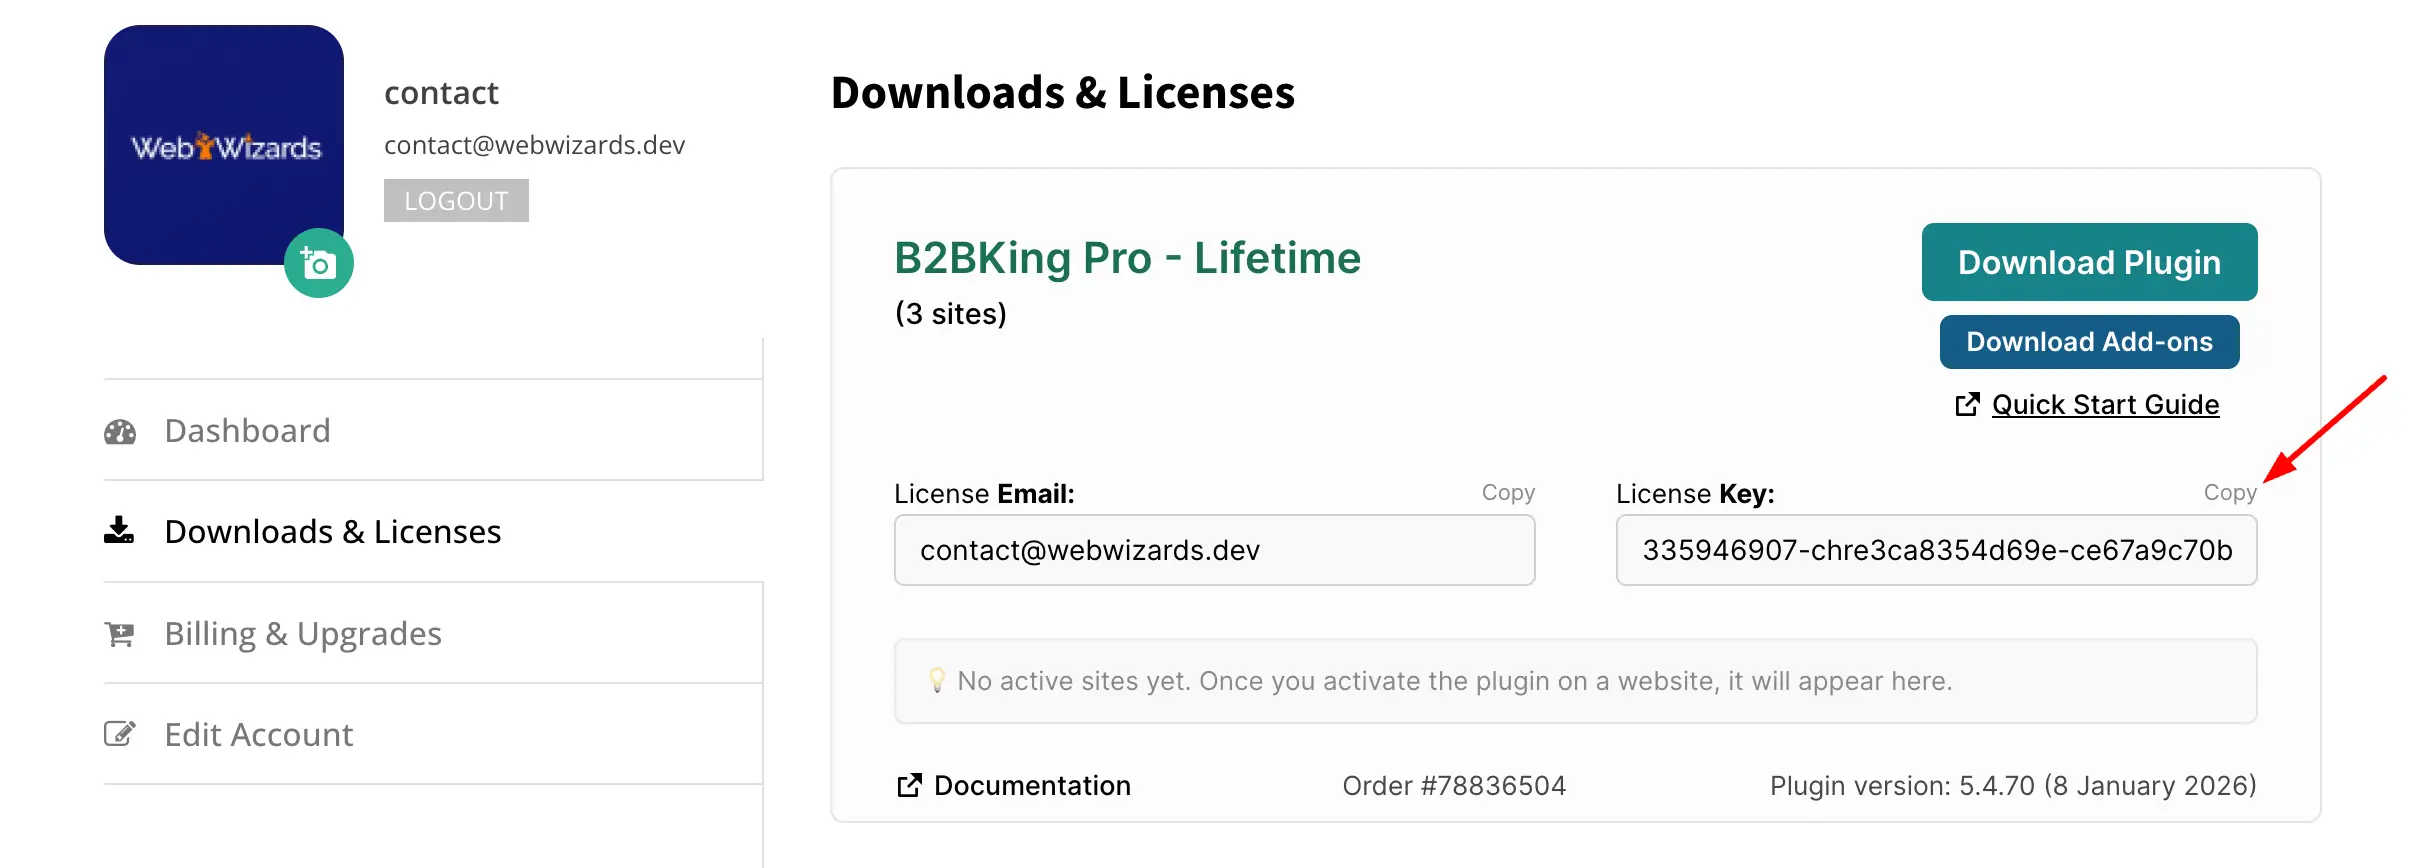
Task: Log out using the LOGOUT button
Action: 456,201
